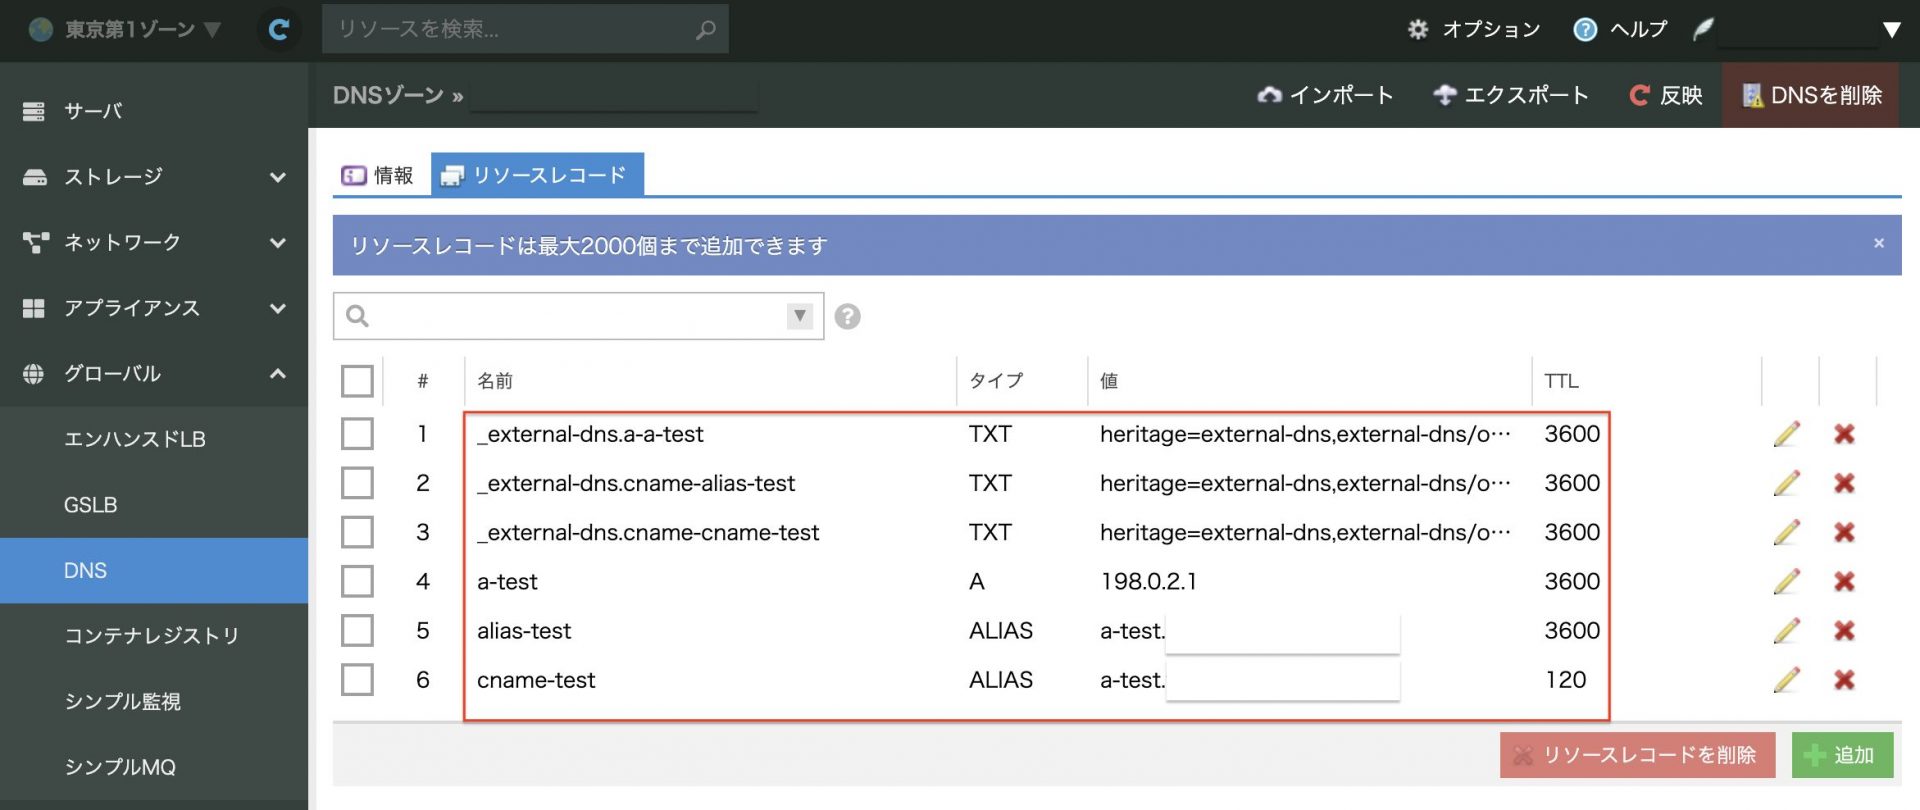Open GSLB in the sidebar menu
This screenshot has width=1920, height=810.
(91, 505)
